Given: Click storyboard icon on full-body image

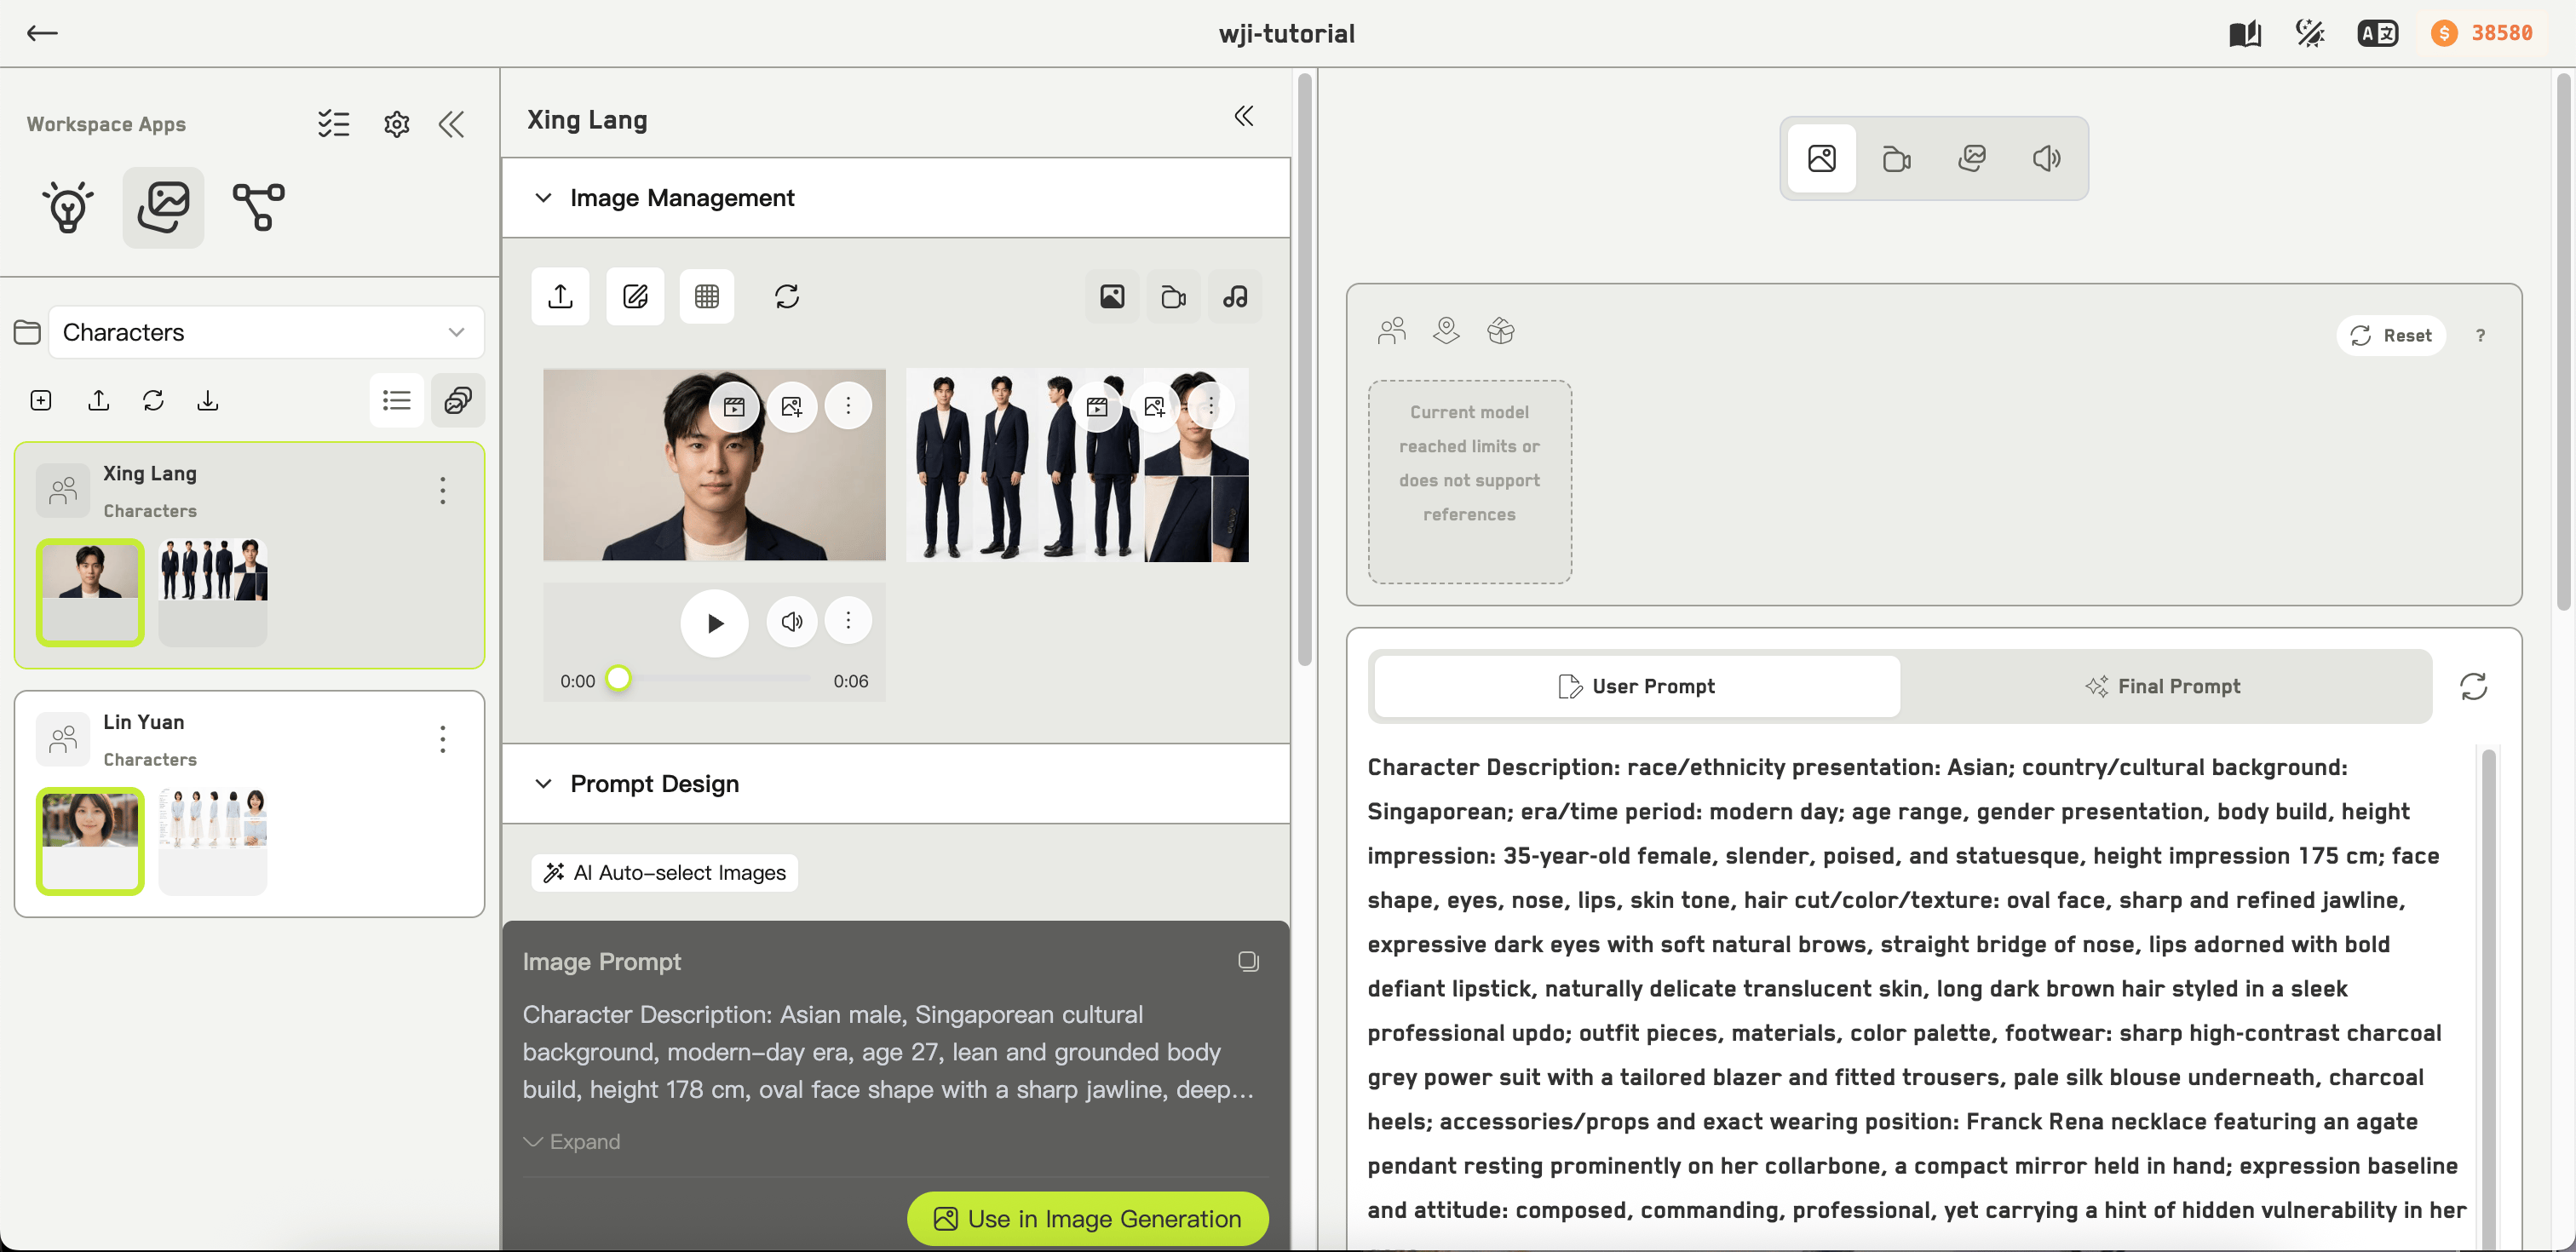Looking at the screenshot, I should coord(1097,406).
